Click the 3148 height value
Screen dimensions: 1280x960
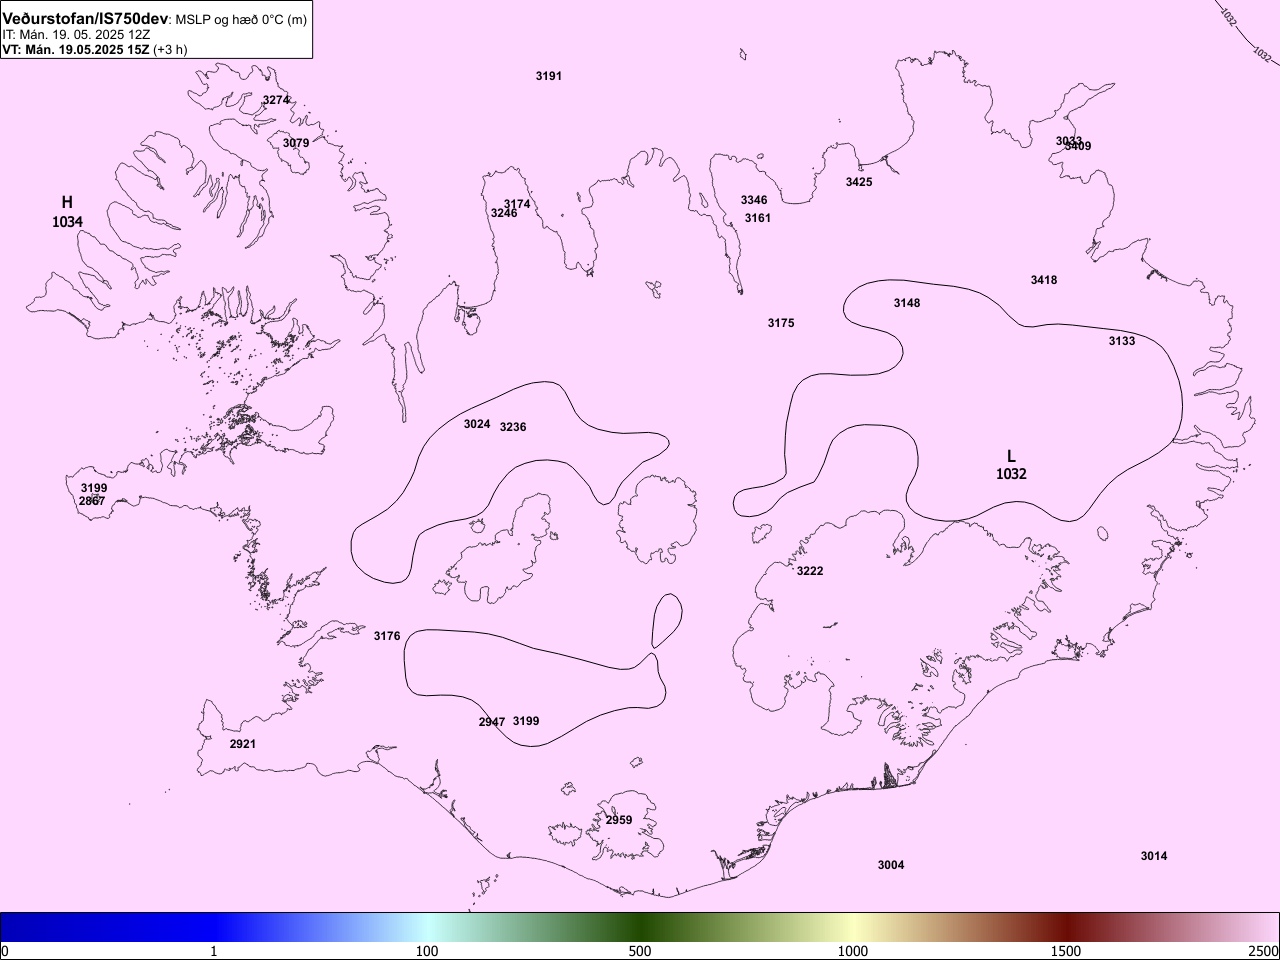(x=907, y=303)
